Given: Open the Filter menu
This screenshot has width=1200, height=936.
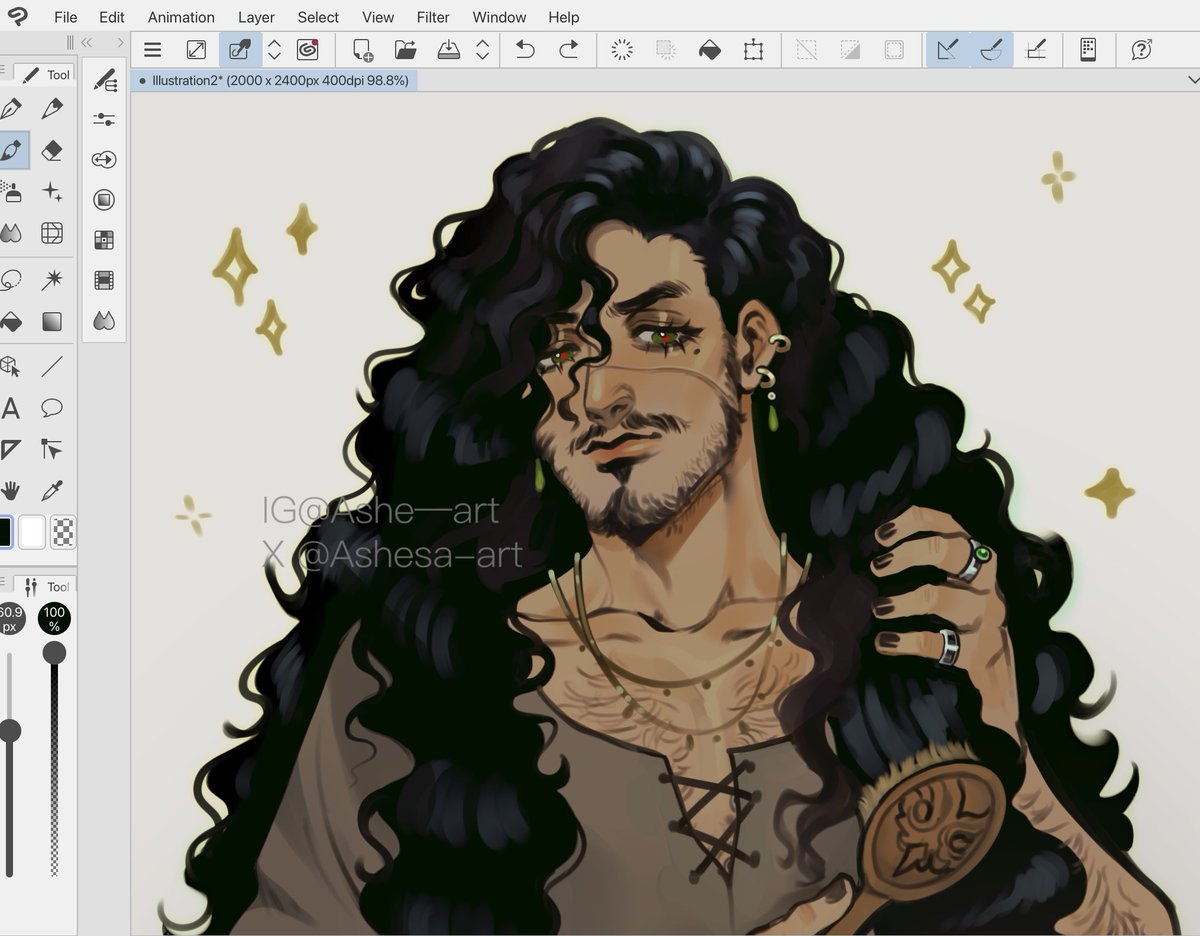Looking at the screenshot, I should coord(433,17).
